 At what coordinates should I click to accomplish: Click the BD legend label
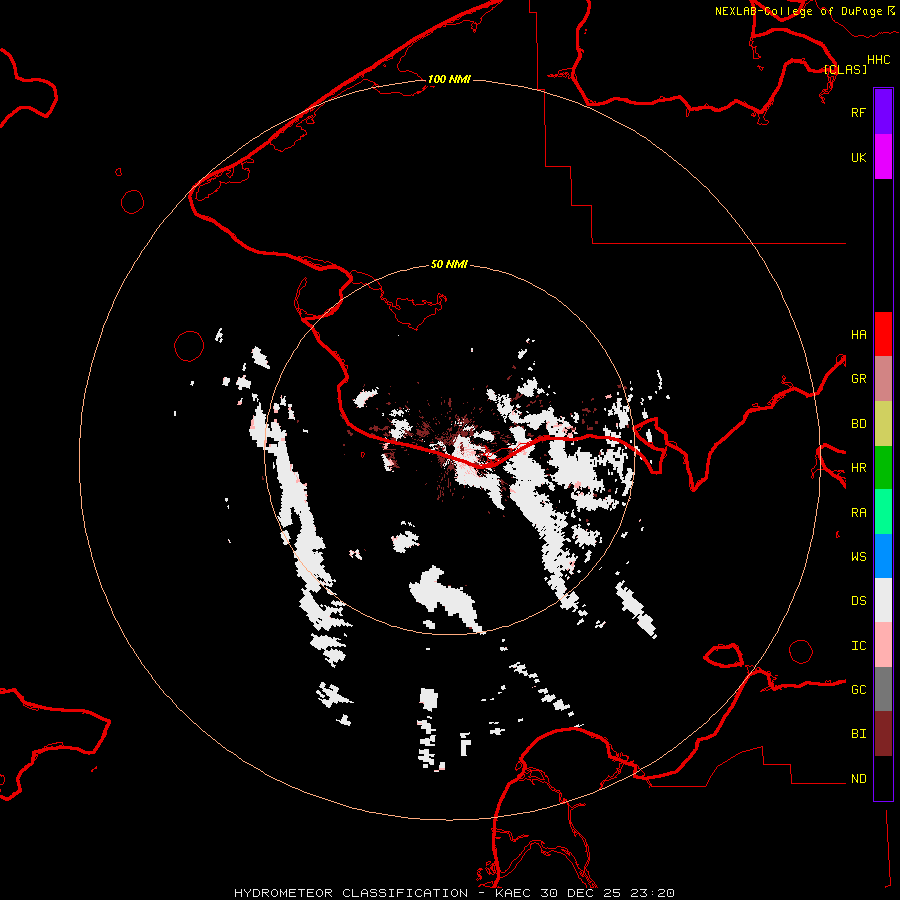coord(858,424)
